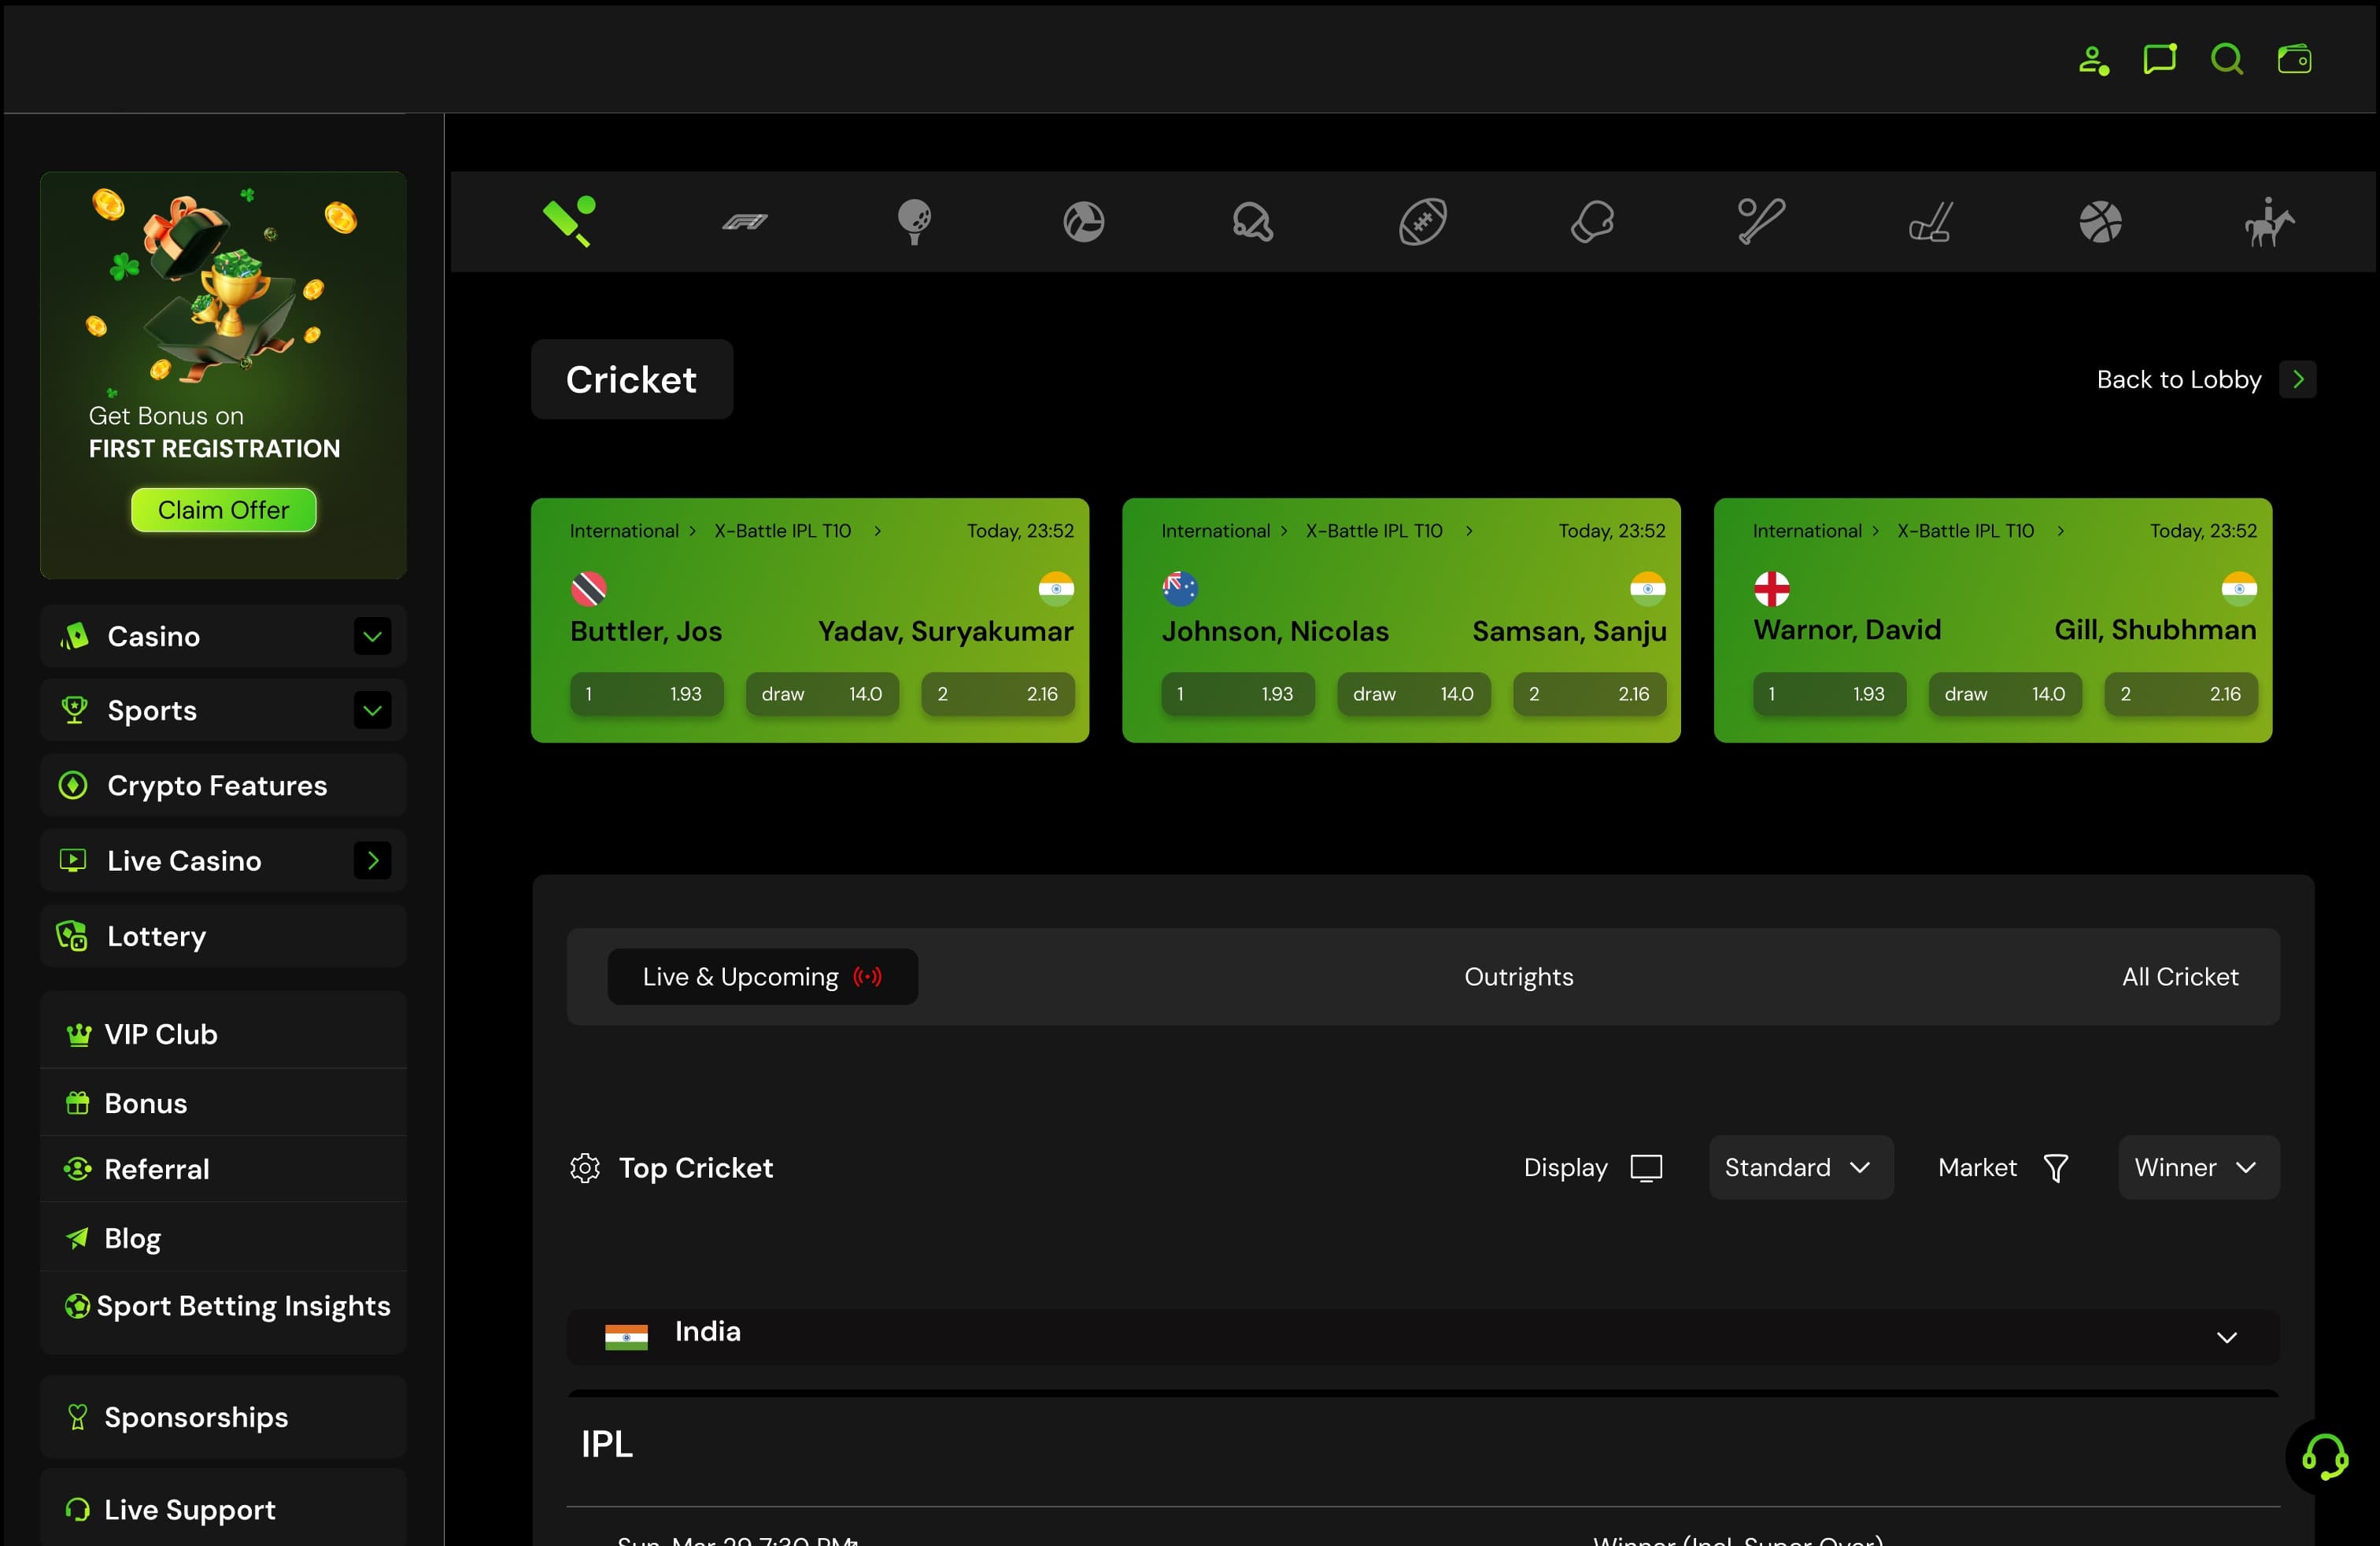Switch to the All Cricket tab
This screenshot has width=2380, height=1546.
pyautogui.click(x=2180, y=976)
